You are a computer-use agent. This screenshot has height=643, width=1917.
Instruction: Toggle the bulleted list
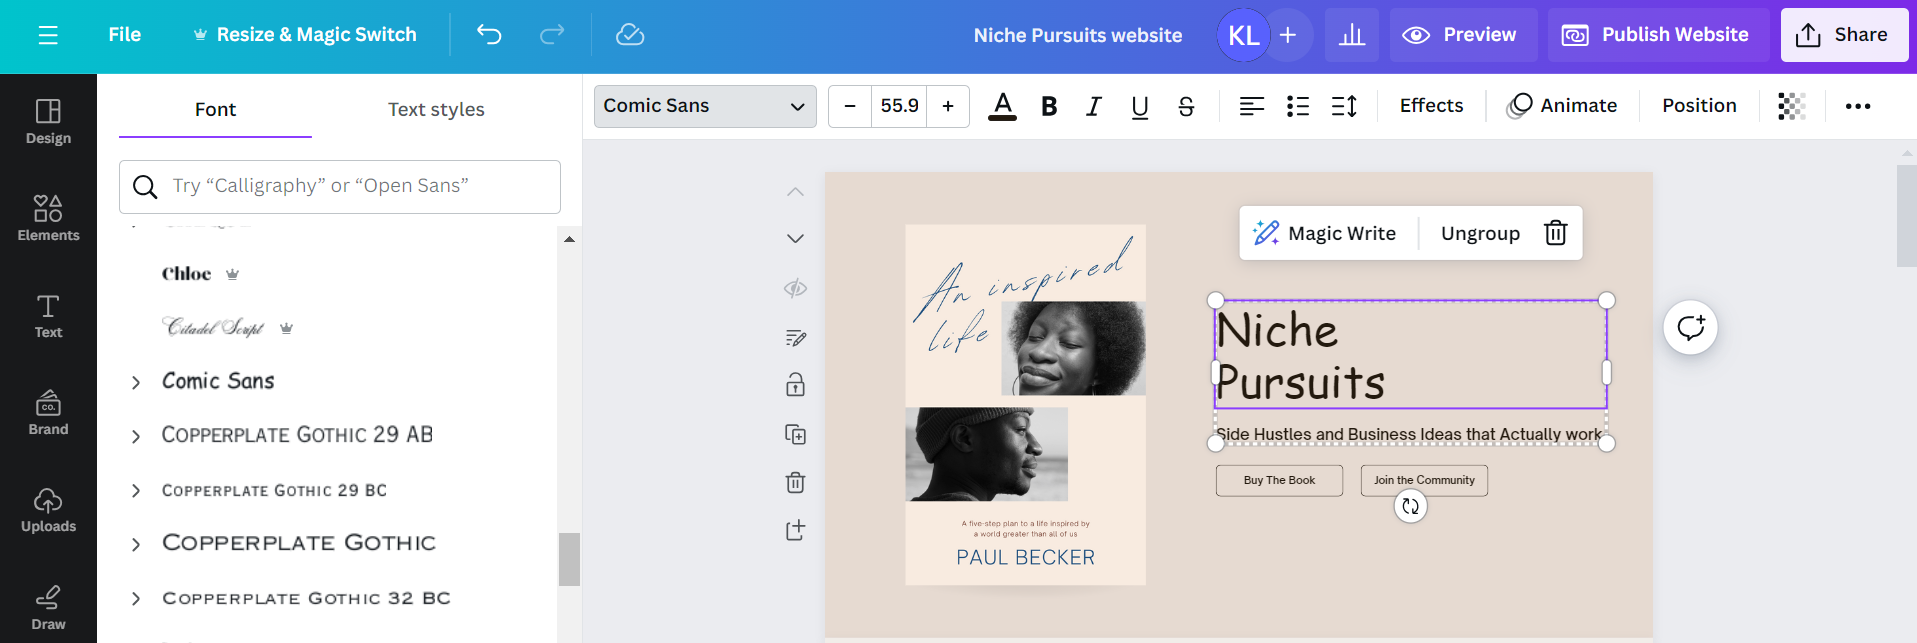pos(1298,106)
